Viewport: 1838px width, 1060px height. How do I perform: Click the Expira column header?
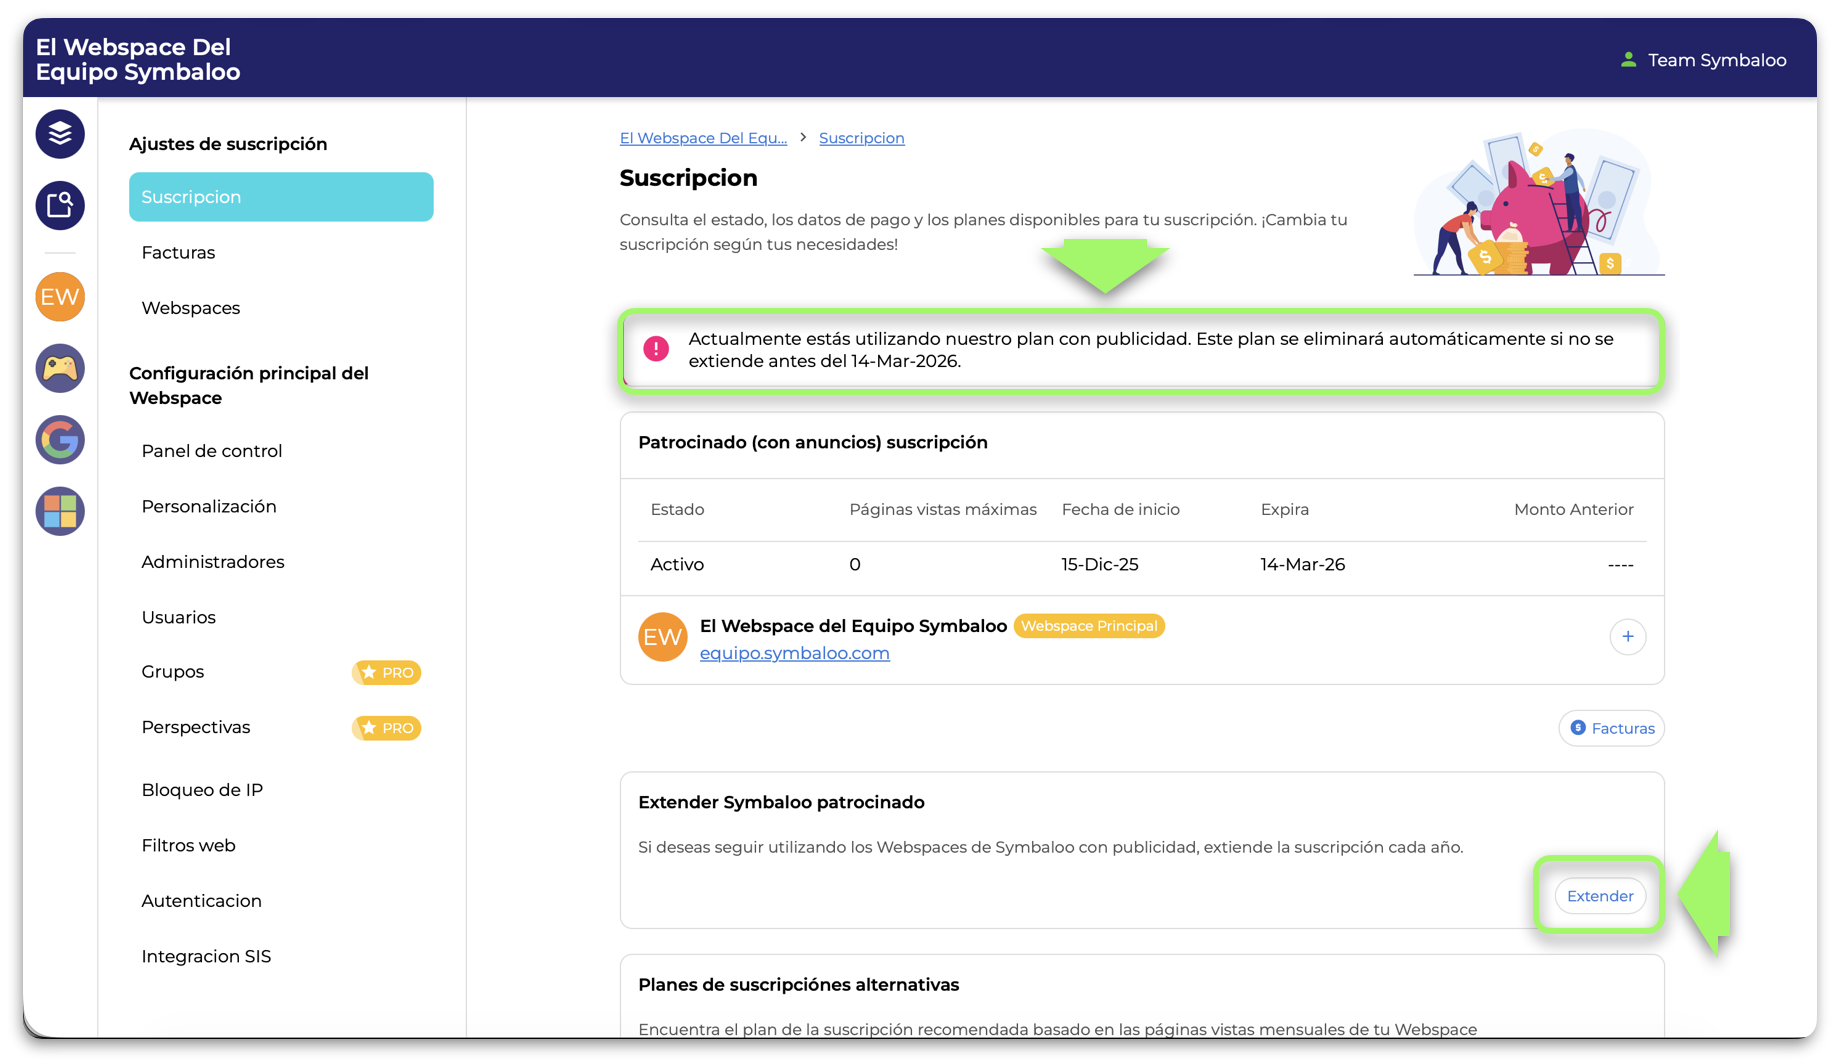[x=1285, y=510]
